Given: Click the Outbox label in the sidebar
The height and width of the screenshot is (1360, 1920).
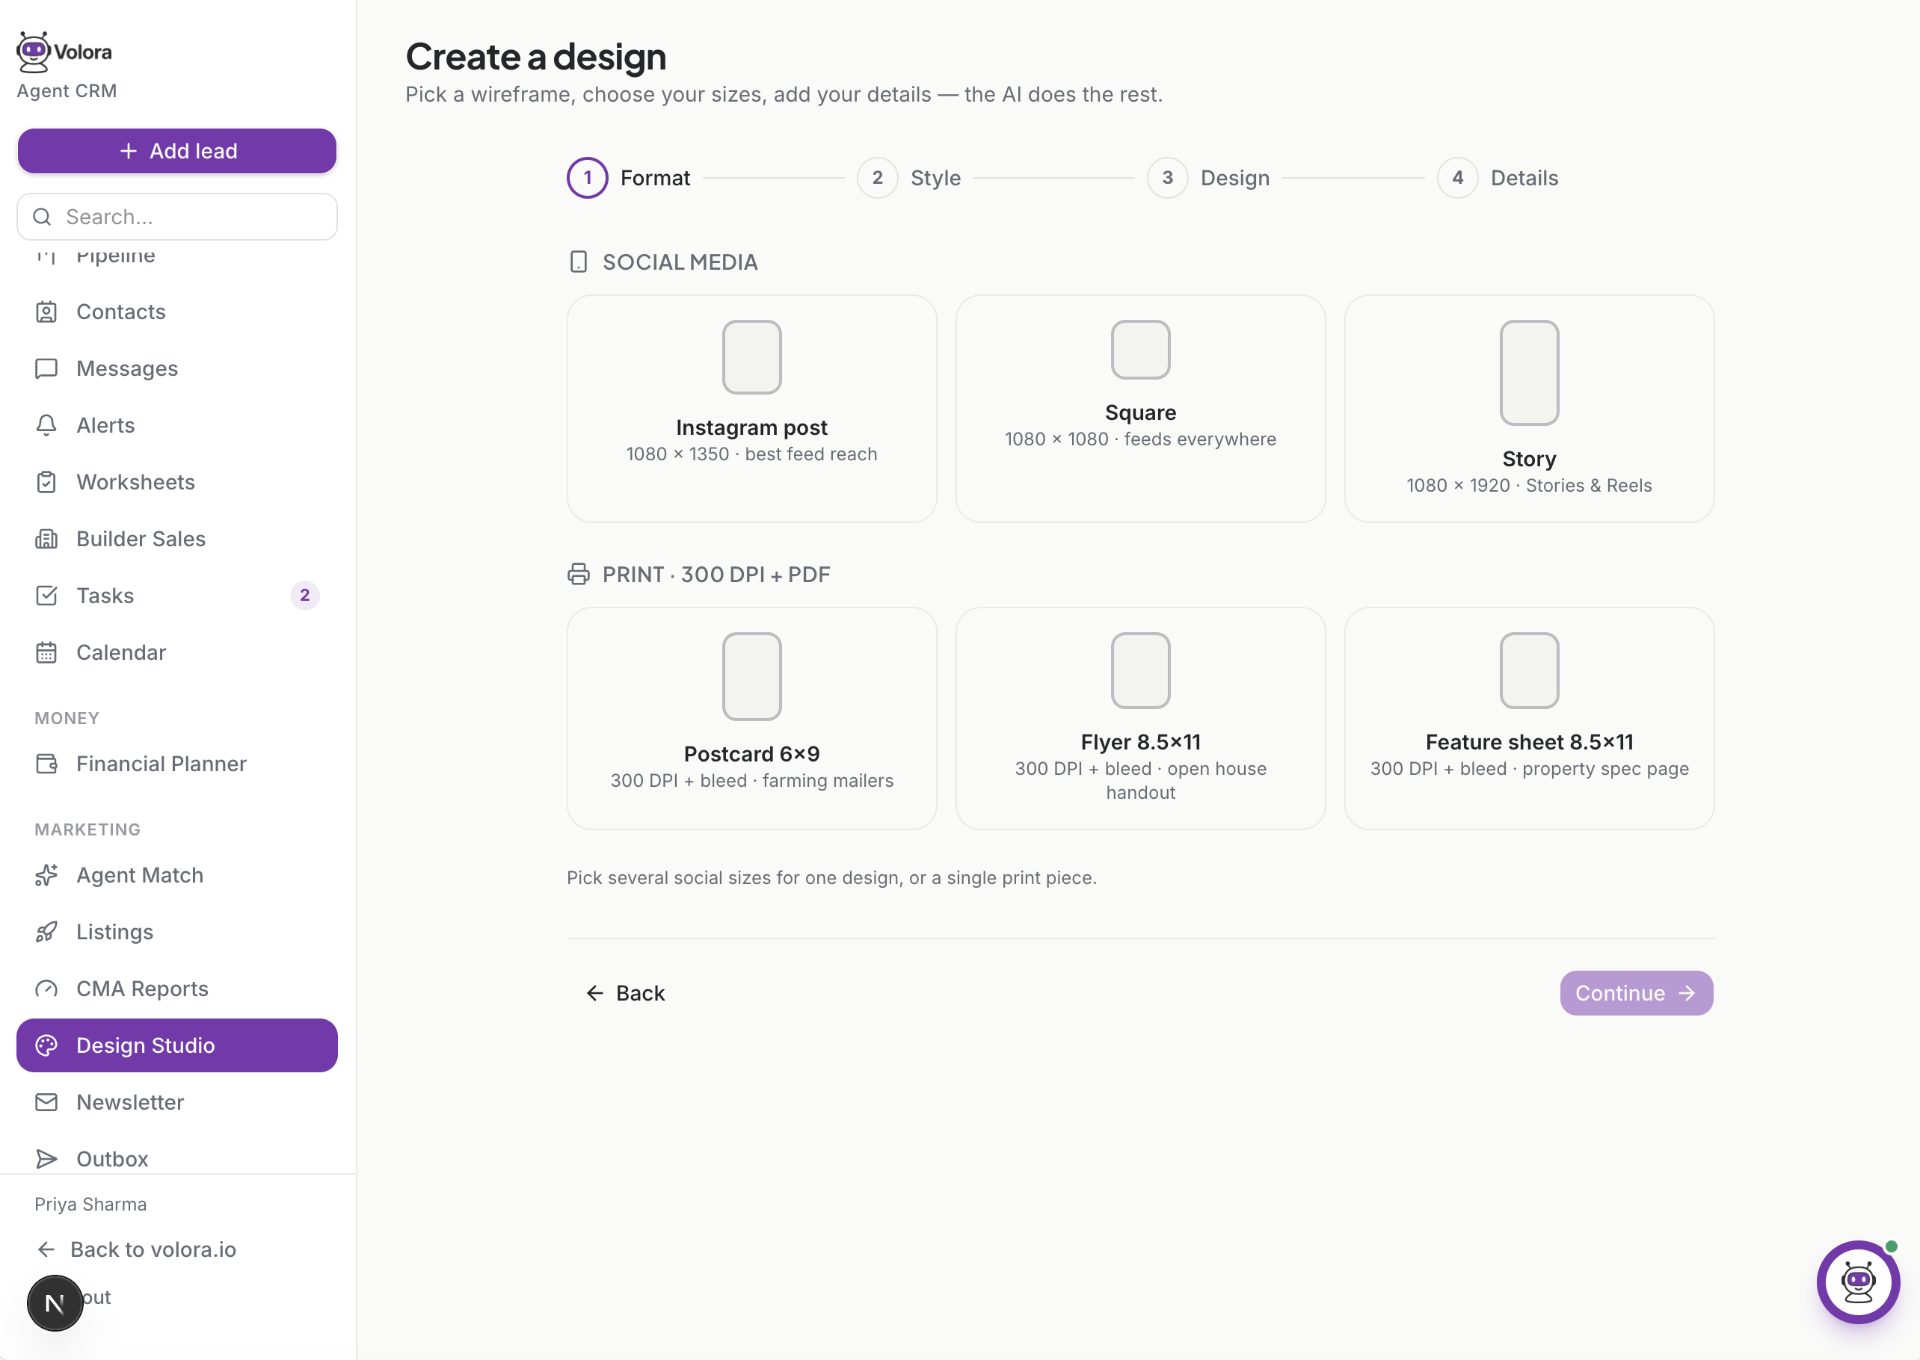Looking at the screenshot, I should pos(112,1159).
